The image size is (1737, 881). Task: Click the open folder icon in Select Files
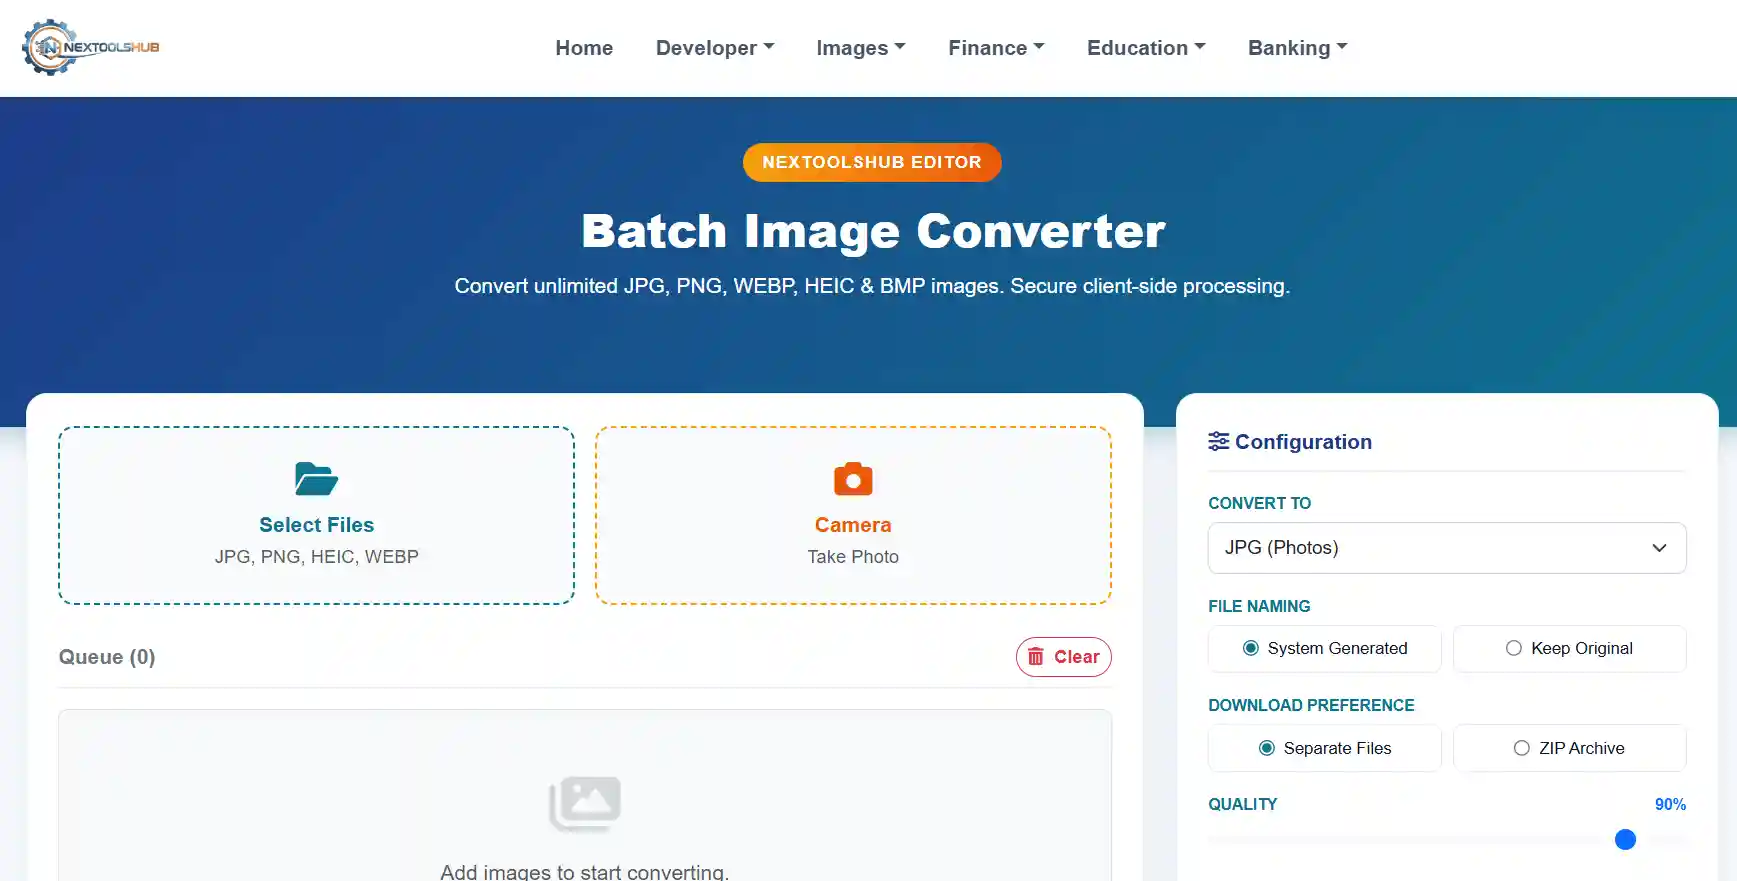coord(316,479)
